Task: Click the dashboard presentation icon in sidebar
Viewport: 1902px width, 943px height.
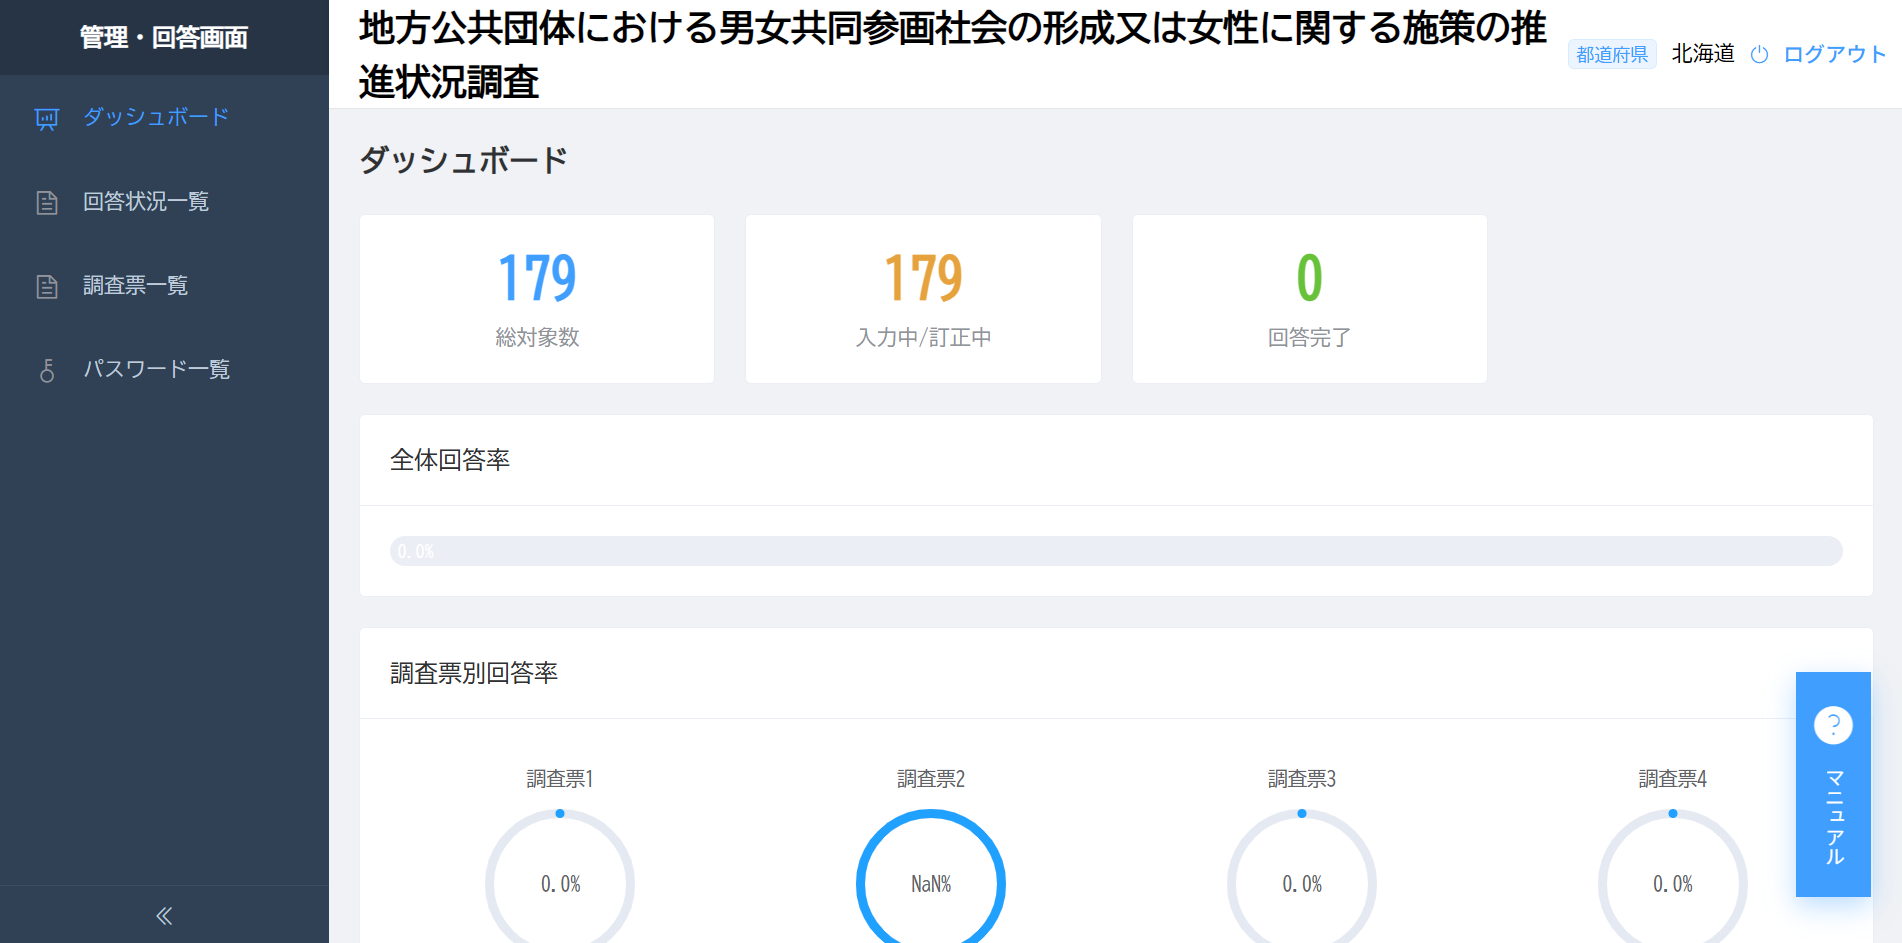Action: tap(47, 119)
